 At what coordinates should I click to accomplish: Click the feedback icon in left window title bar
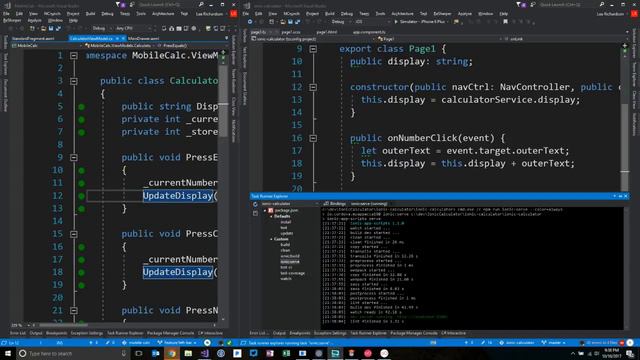(132, 4)
